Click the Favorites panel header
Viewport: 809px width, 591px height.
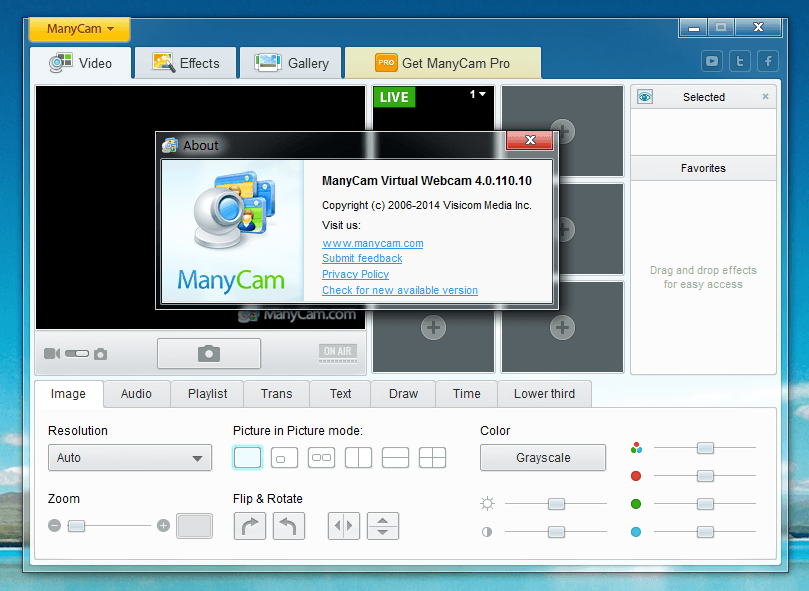tap(703, 168)
